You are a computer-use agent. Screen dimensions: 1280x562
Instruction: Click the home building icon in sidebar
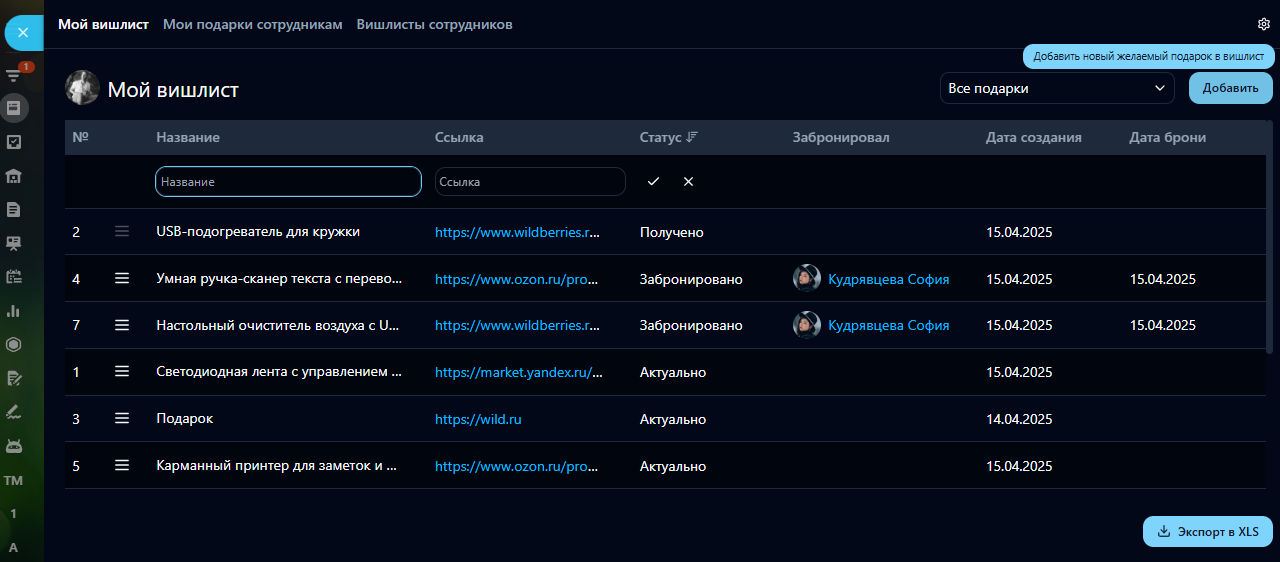tap(14, 176)
